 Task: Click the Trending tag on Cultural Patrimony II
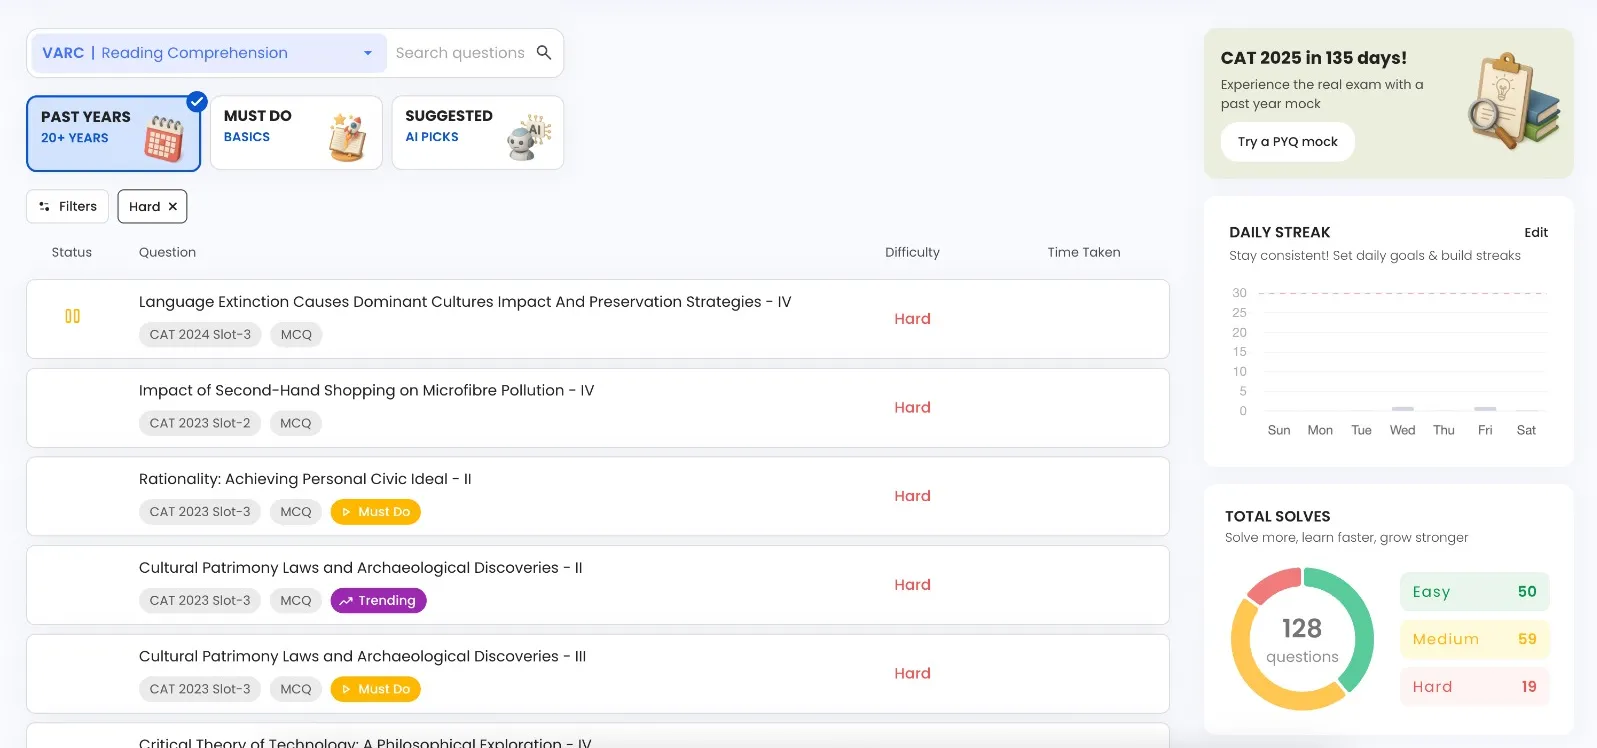click(x=378, y=601)
